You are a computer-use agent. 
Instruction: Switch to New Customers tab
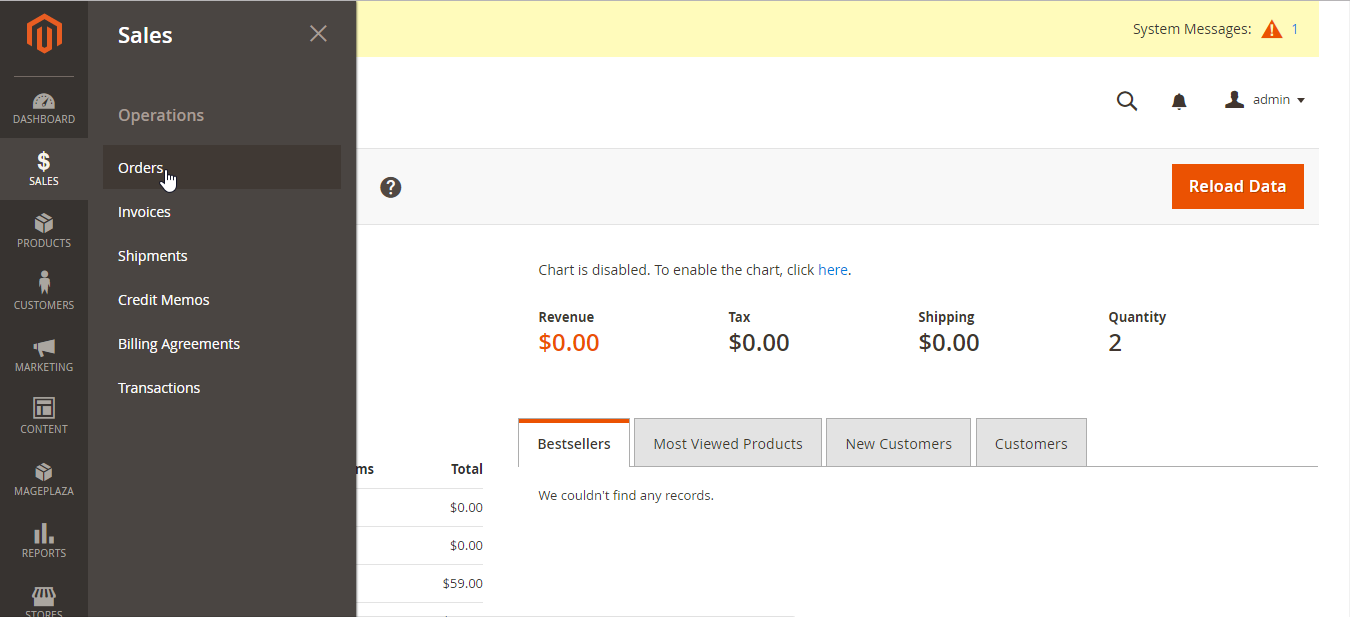(898, 443)
